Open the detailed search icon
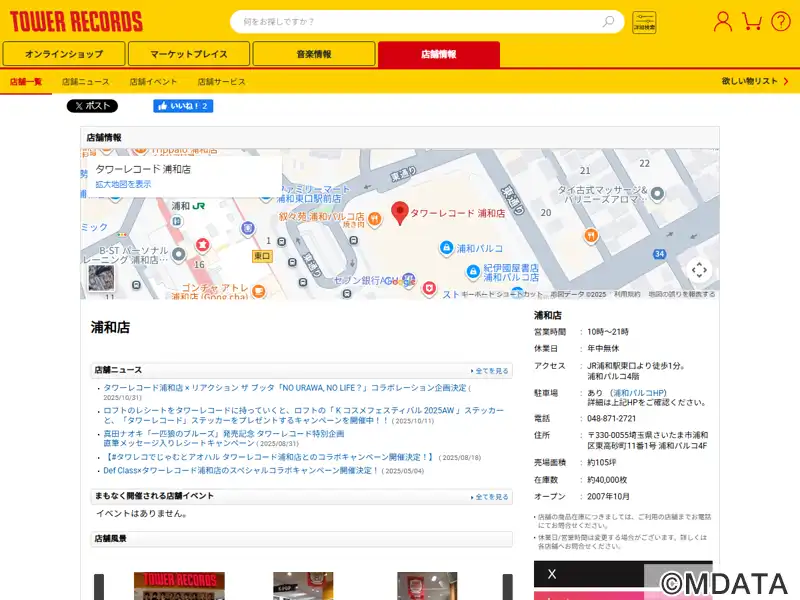This screenshot has height=600, width=800. click(644, 22)
